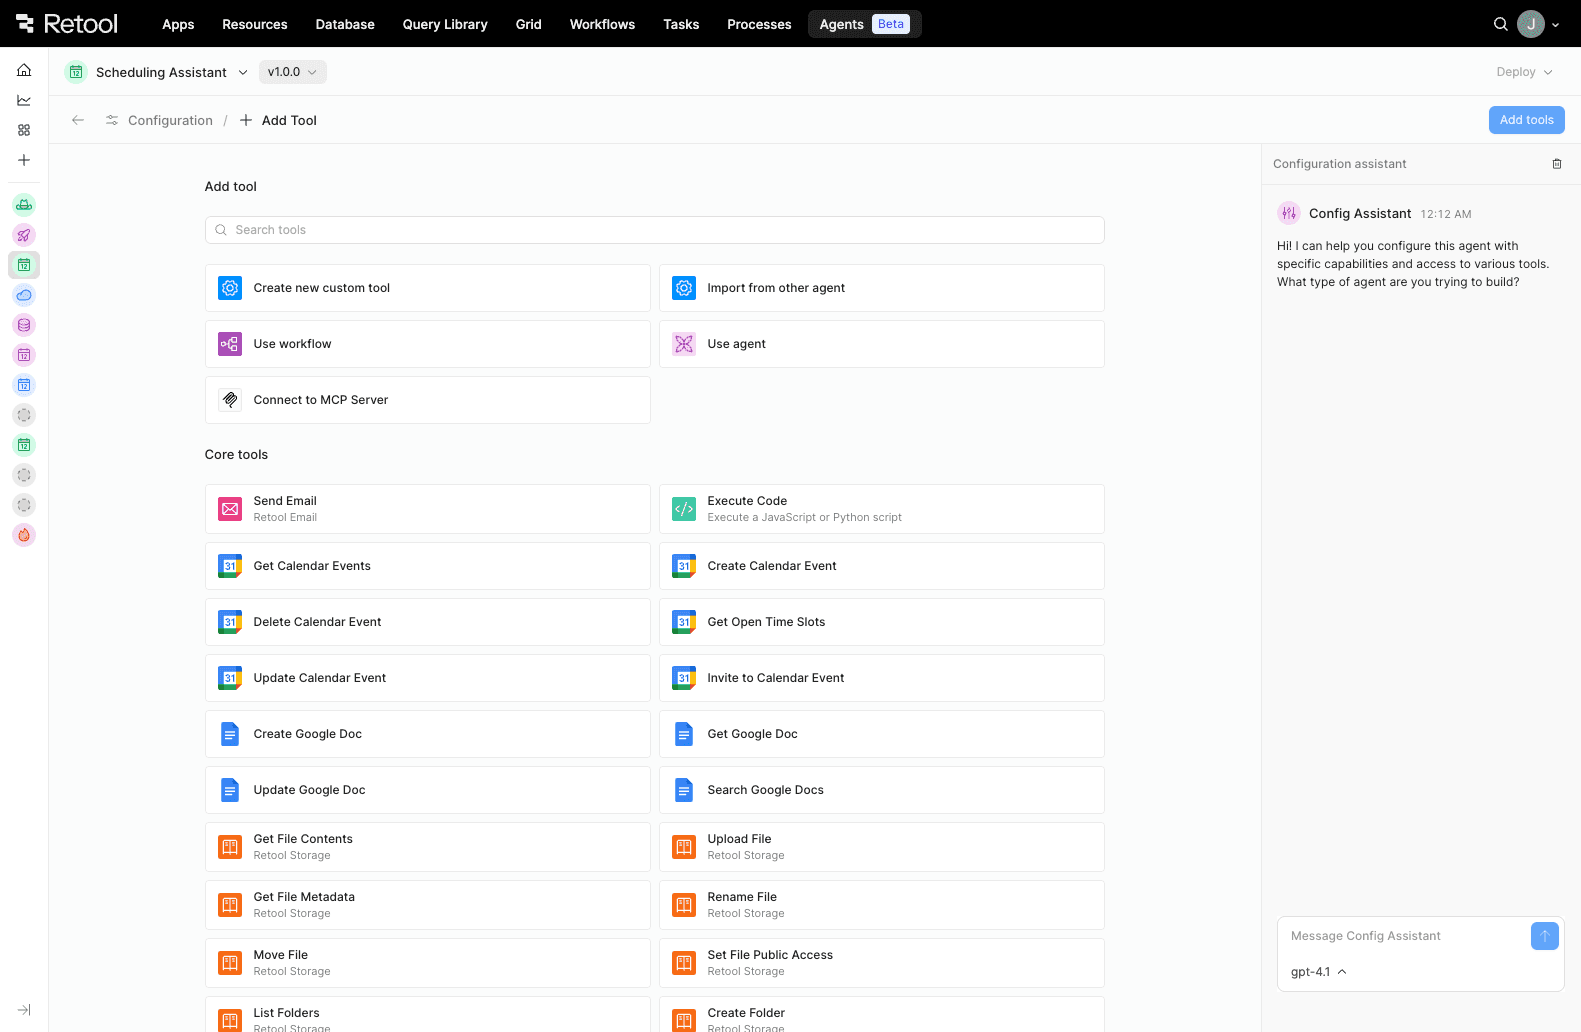This screenshot has height=1032, width=1581.
Task: Expand sidebar using the bottom-left arrow icon
Action: click(x=24, y=1010)
